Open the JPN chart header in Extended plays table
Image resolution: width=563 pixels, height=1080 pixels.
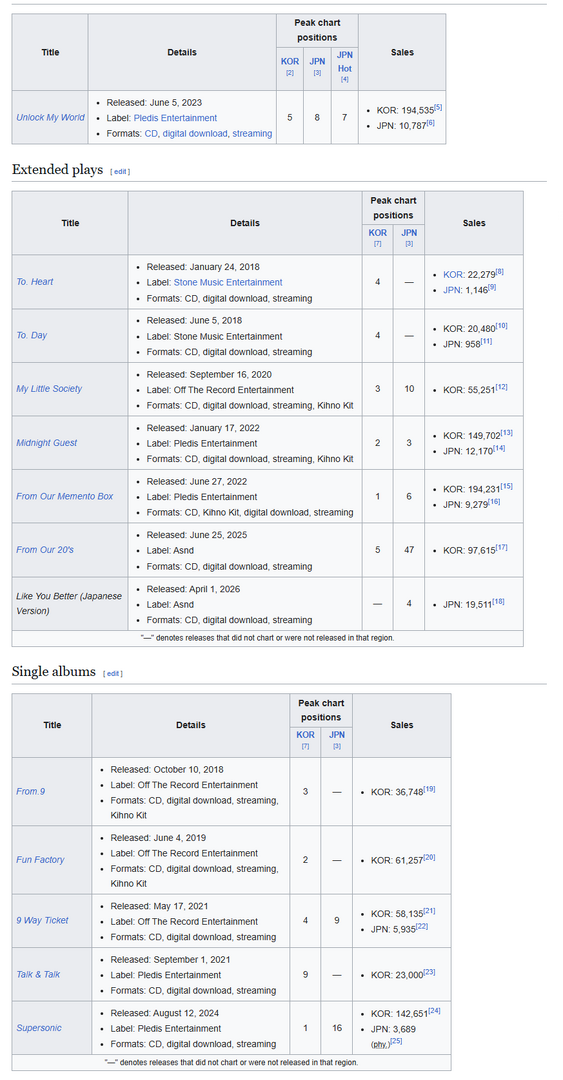coord(409,233)
